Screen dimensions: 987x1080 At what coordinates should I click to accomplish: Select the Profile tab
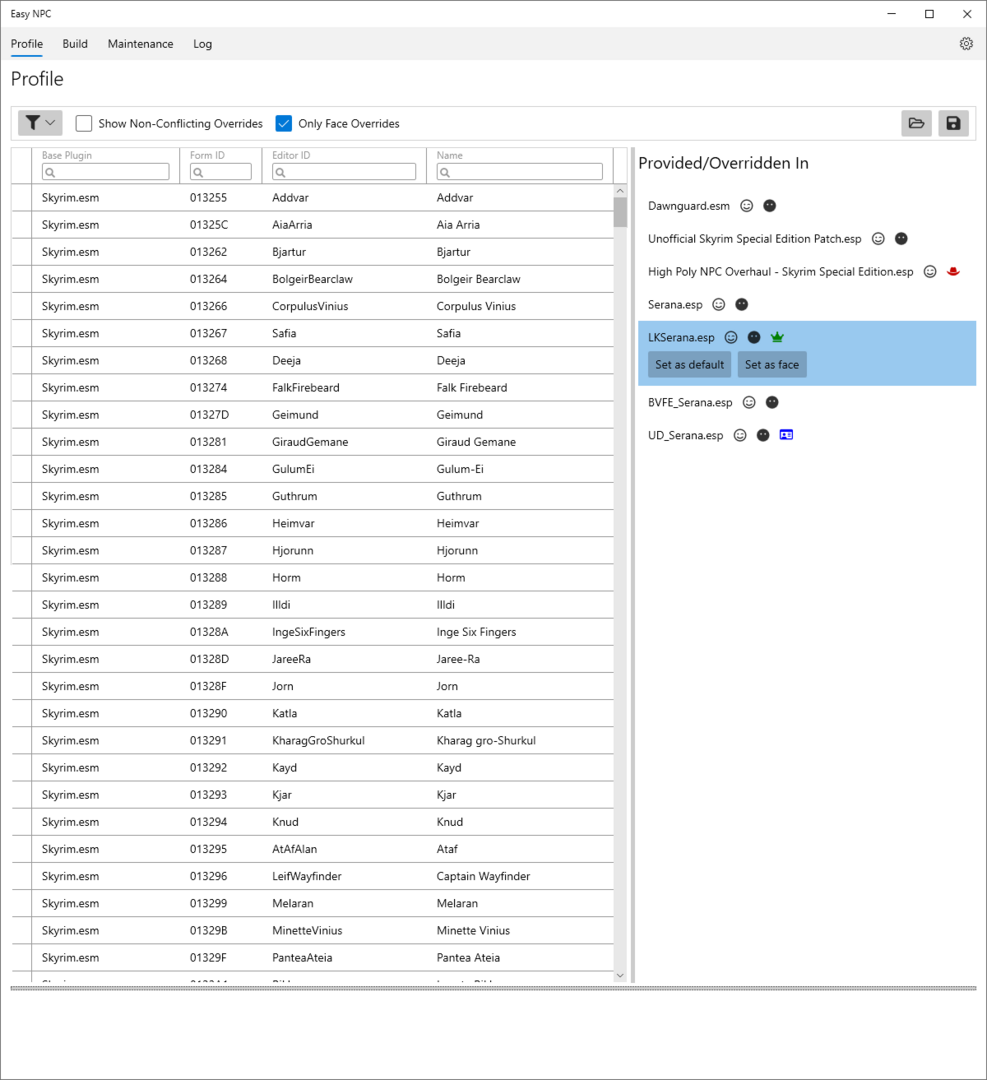point(27,43)
